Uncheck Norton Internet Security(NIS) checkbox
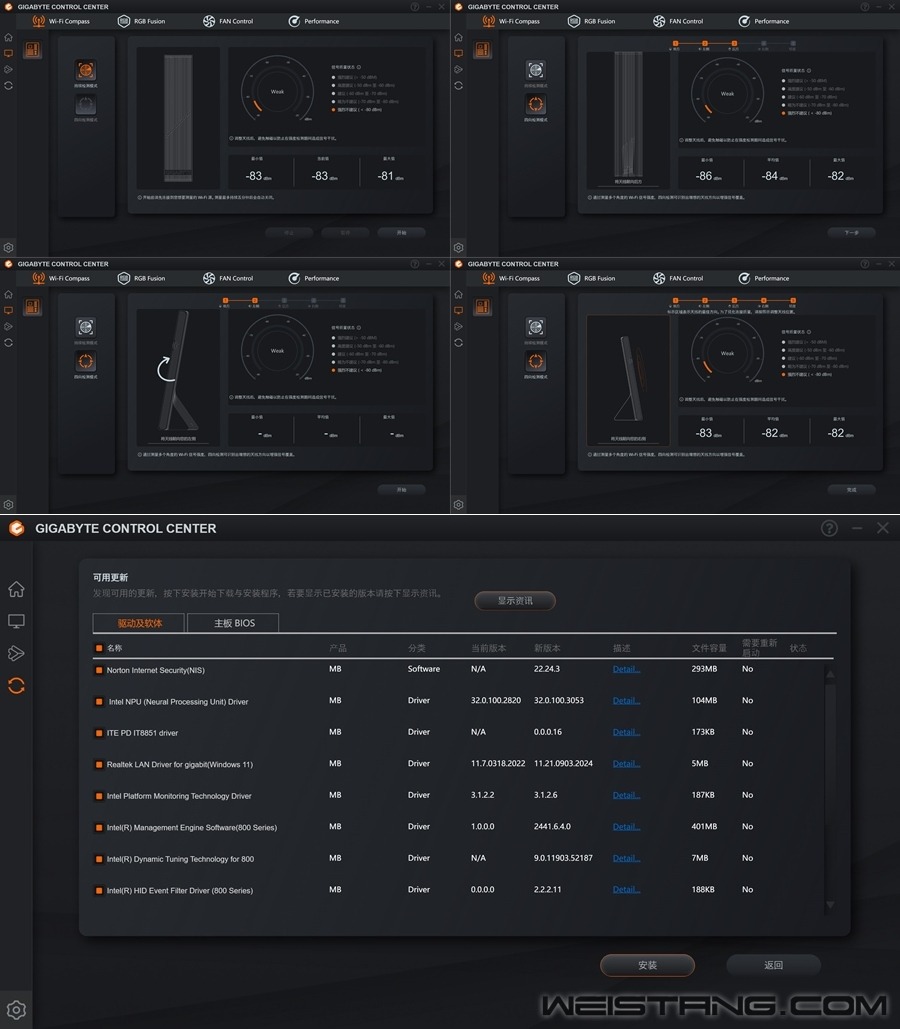 99,670
